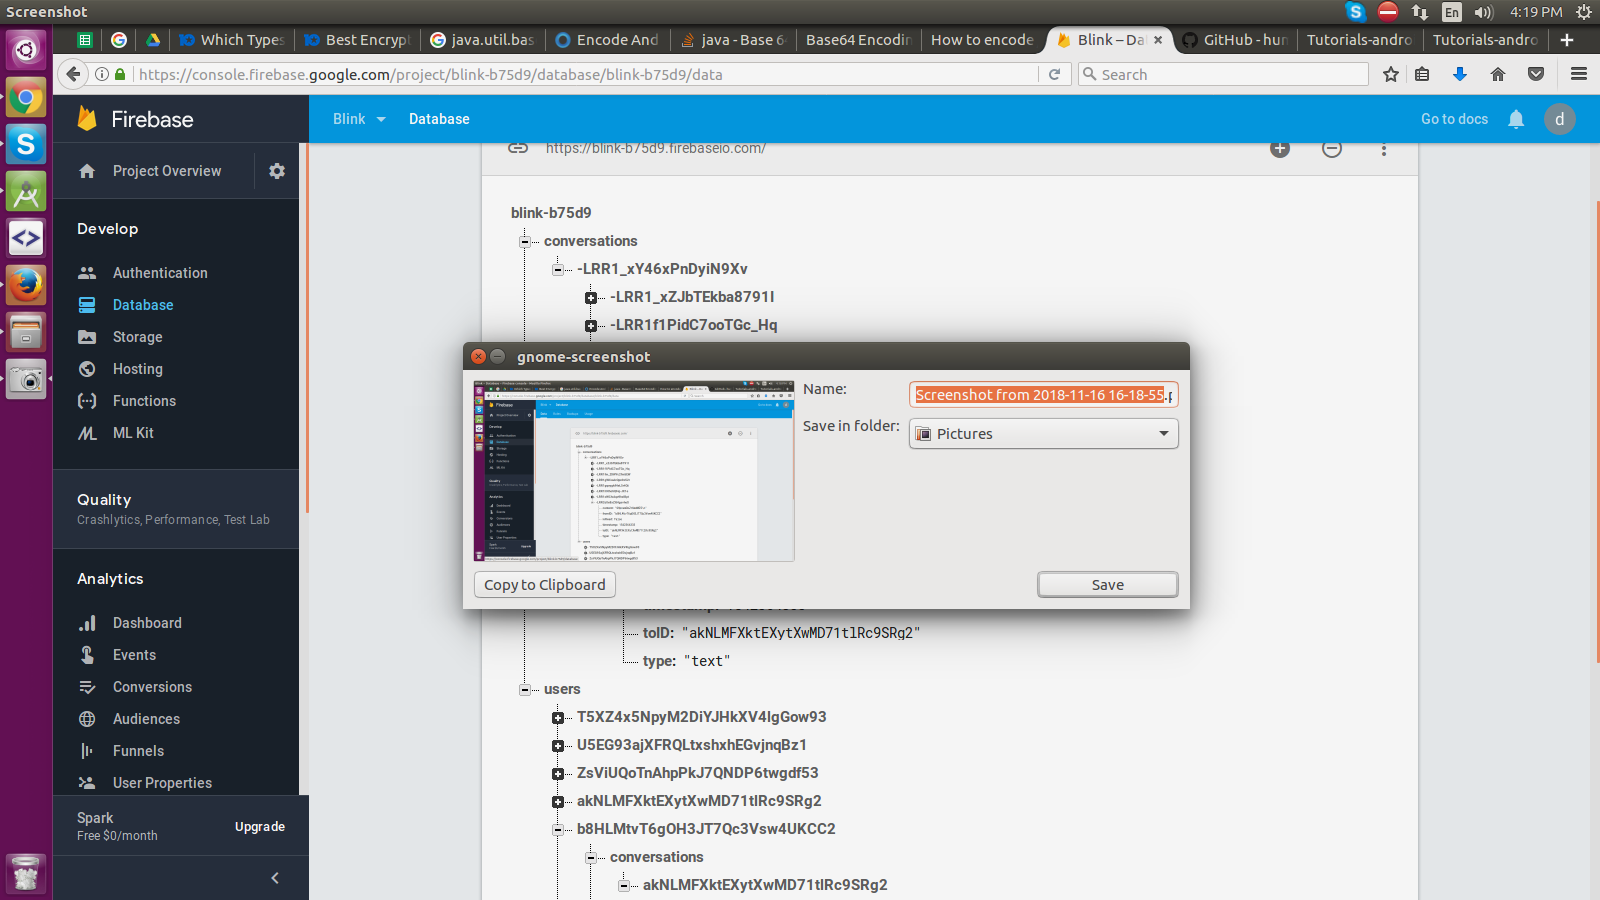Click the database minus (remove) icon

coord(1332,148)
